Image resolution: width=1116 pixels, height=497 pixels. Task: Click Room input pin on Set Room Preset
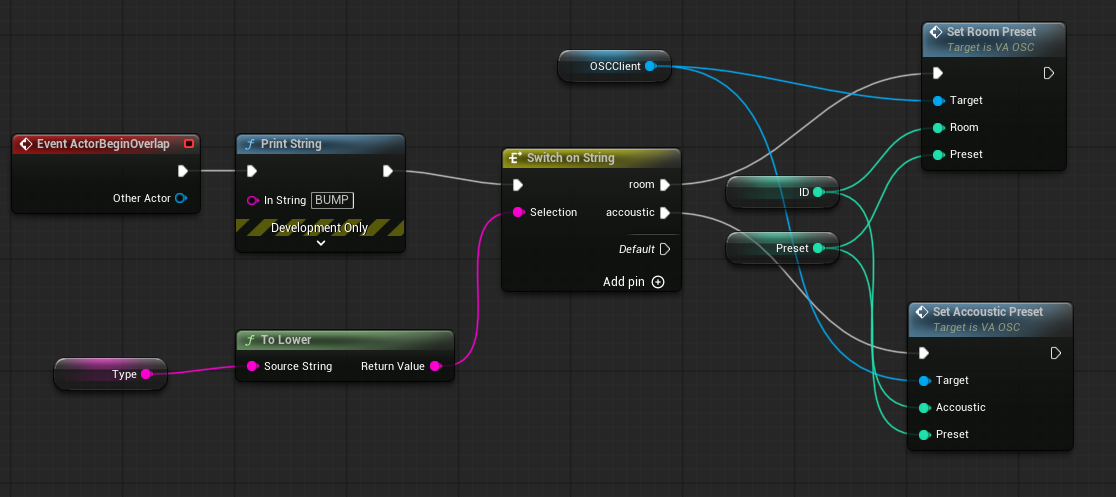(938, 127)
